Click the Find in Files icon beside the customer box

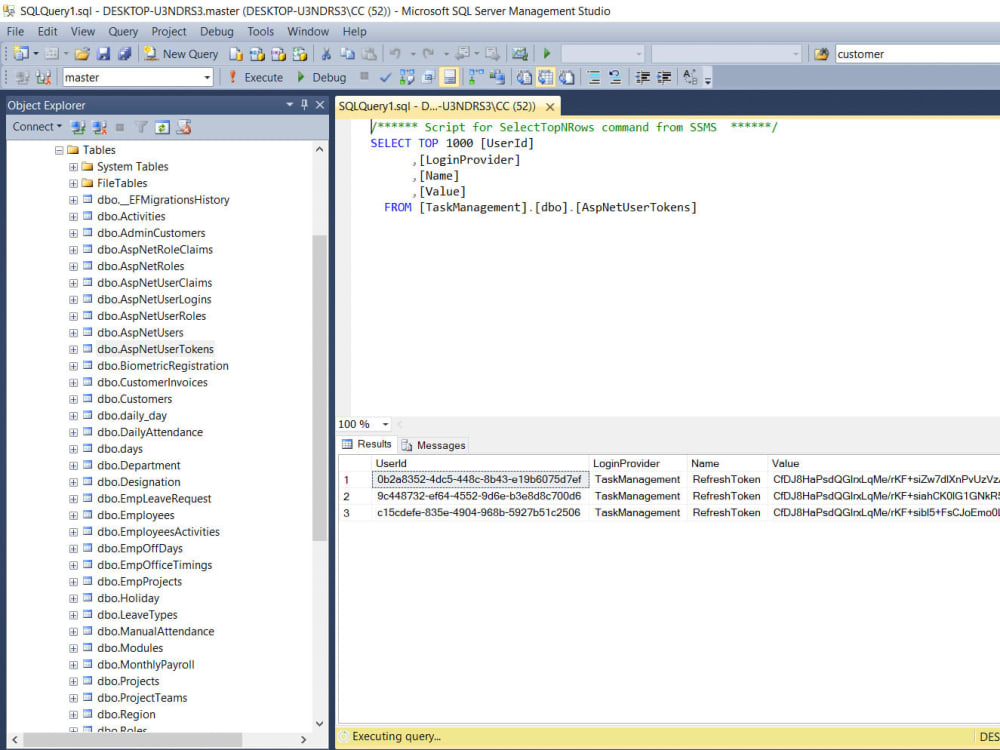click(821, 54)
